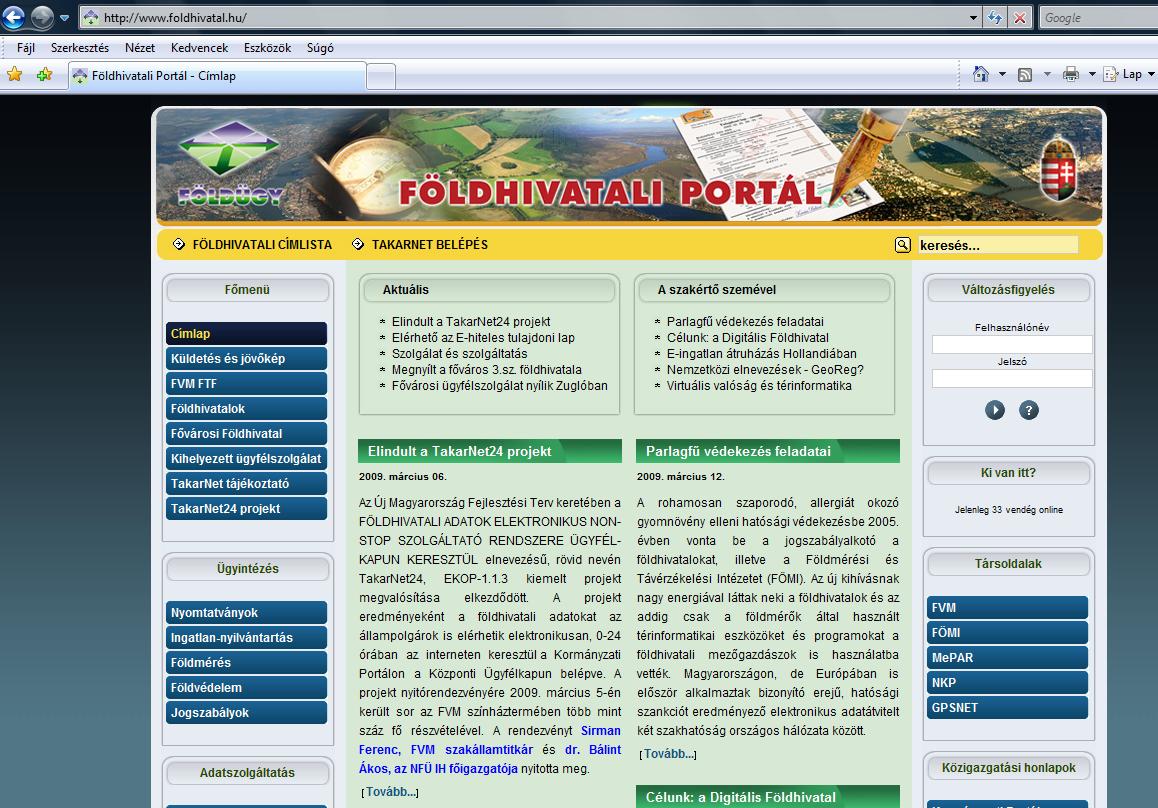Viewport: 1158px width, 808px height.
Task: Open the Súgó menu
Action: pos(320,48)
